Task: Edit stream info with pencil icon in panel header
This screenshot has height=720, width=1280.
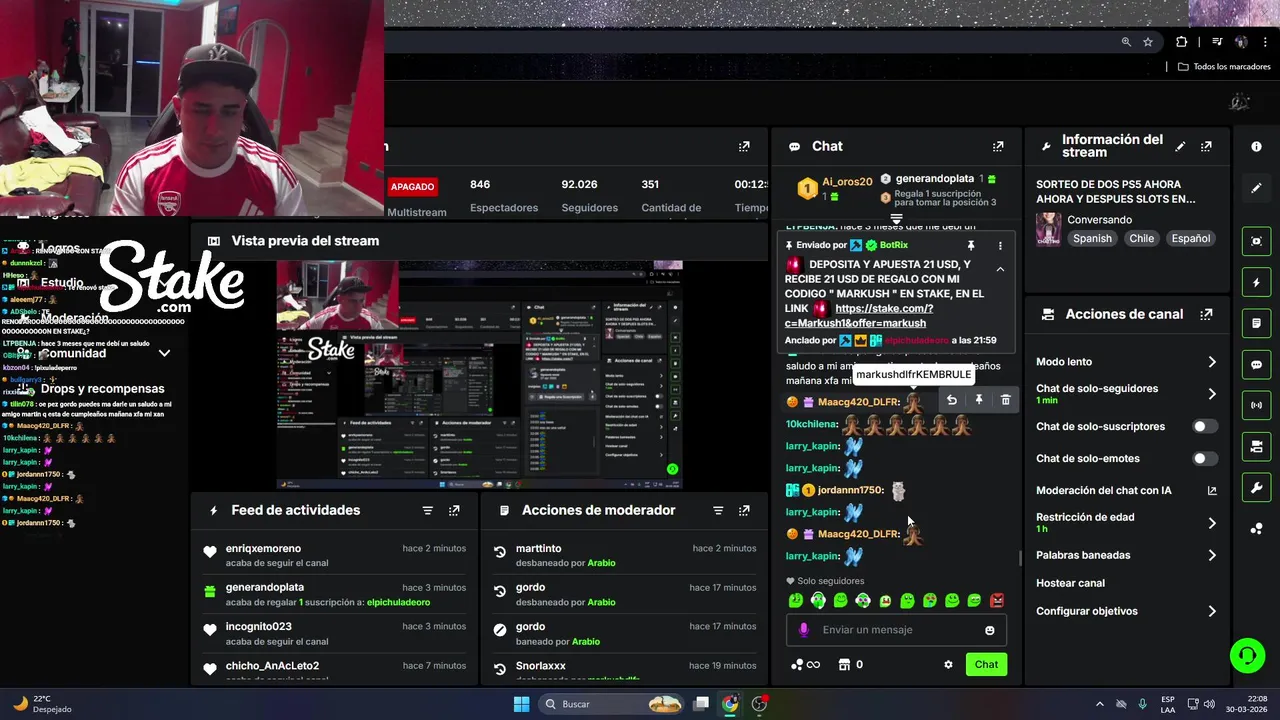Action: [x=1180, y=146]
